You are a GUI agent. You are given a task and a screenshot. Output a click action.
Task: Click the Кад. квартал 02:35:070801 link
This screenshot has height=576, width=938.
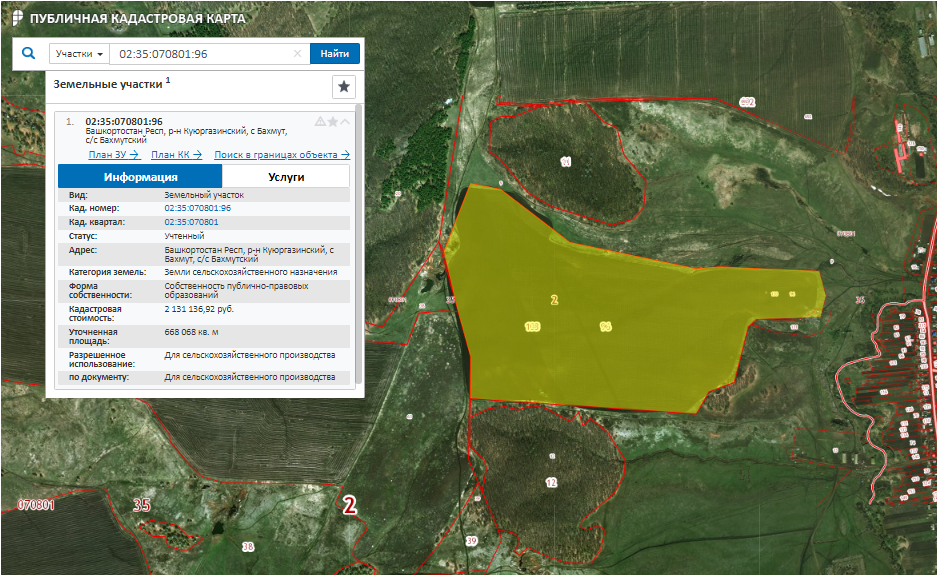point(190,221)
